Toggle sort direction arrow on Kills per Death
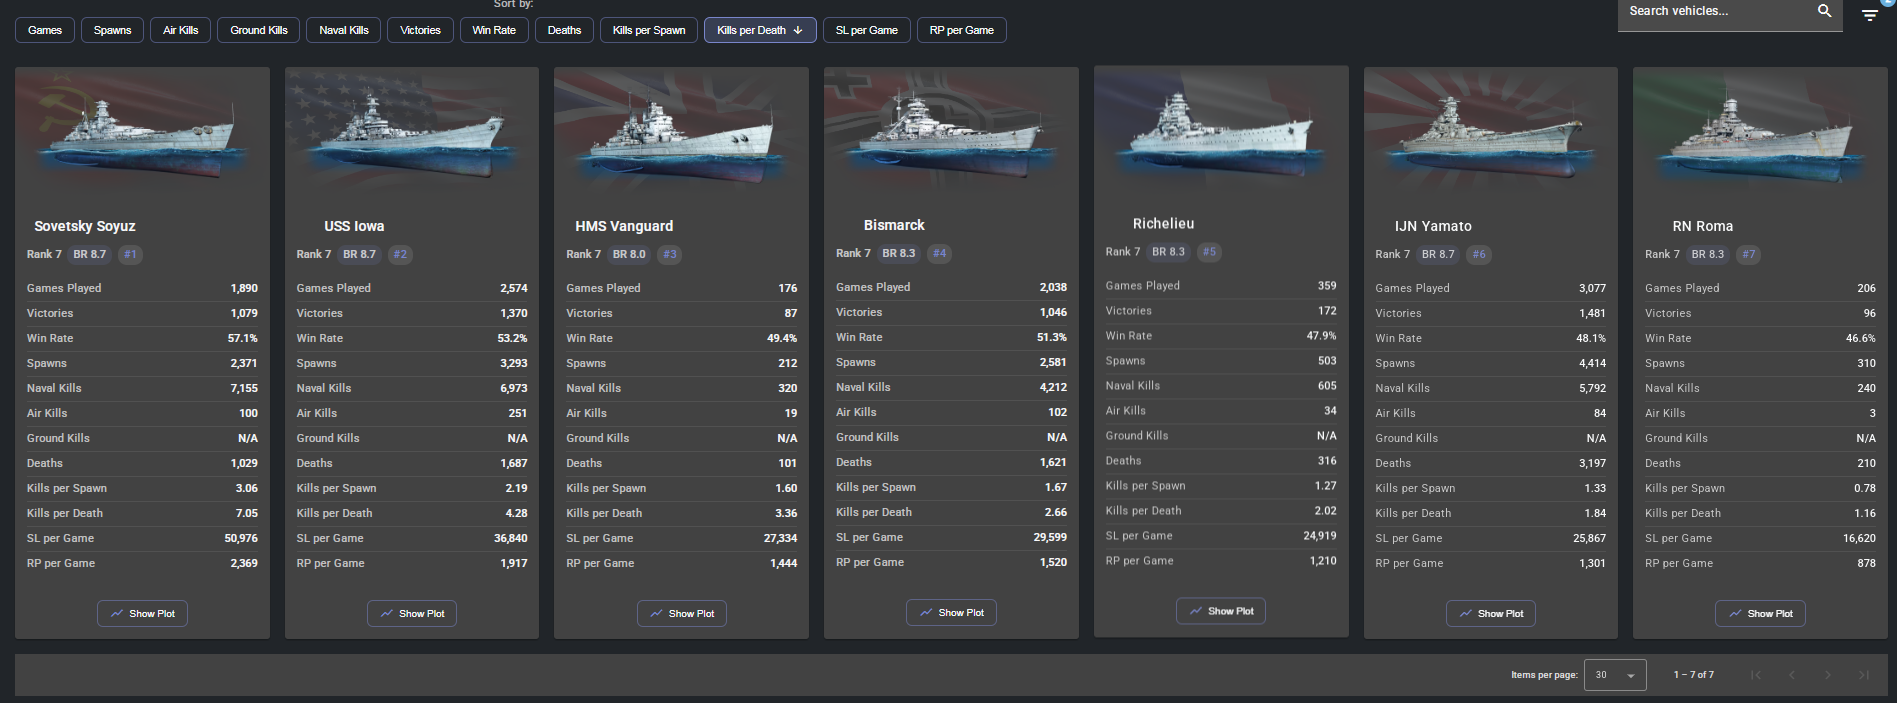 coord(798,30)
